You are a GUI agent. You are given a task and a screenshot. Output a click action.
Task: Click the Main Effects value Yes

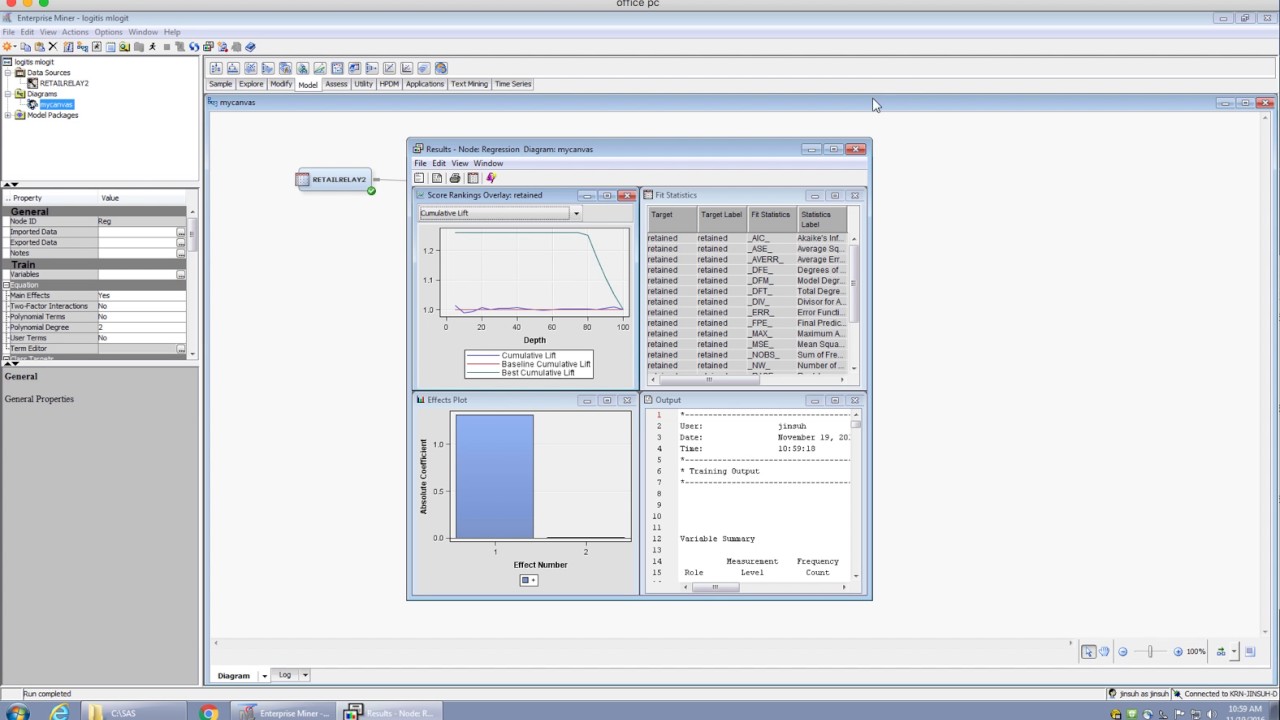click(x=140, y=295)
